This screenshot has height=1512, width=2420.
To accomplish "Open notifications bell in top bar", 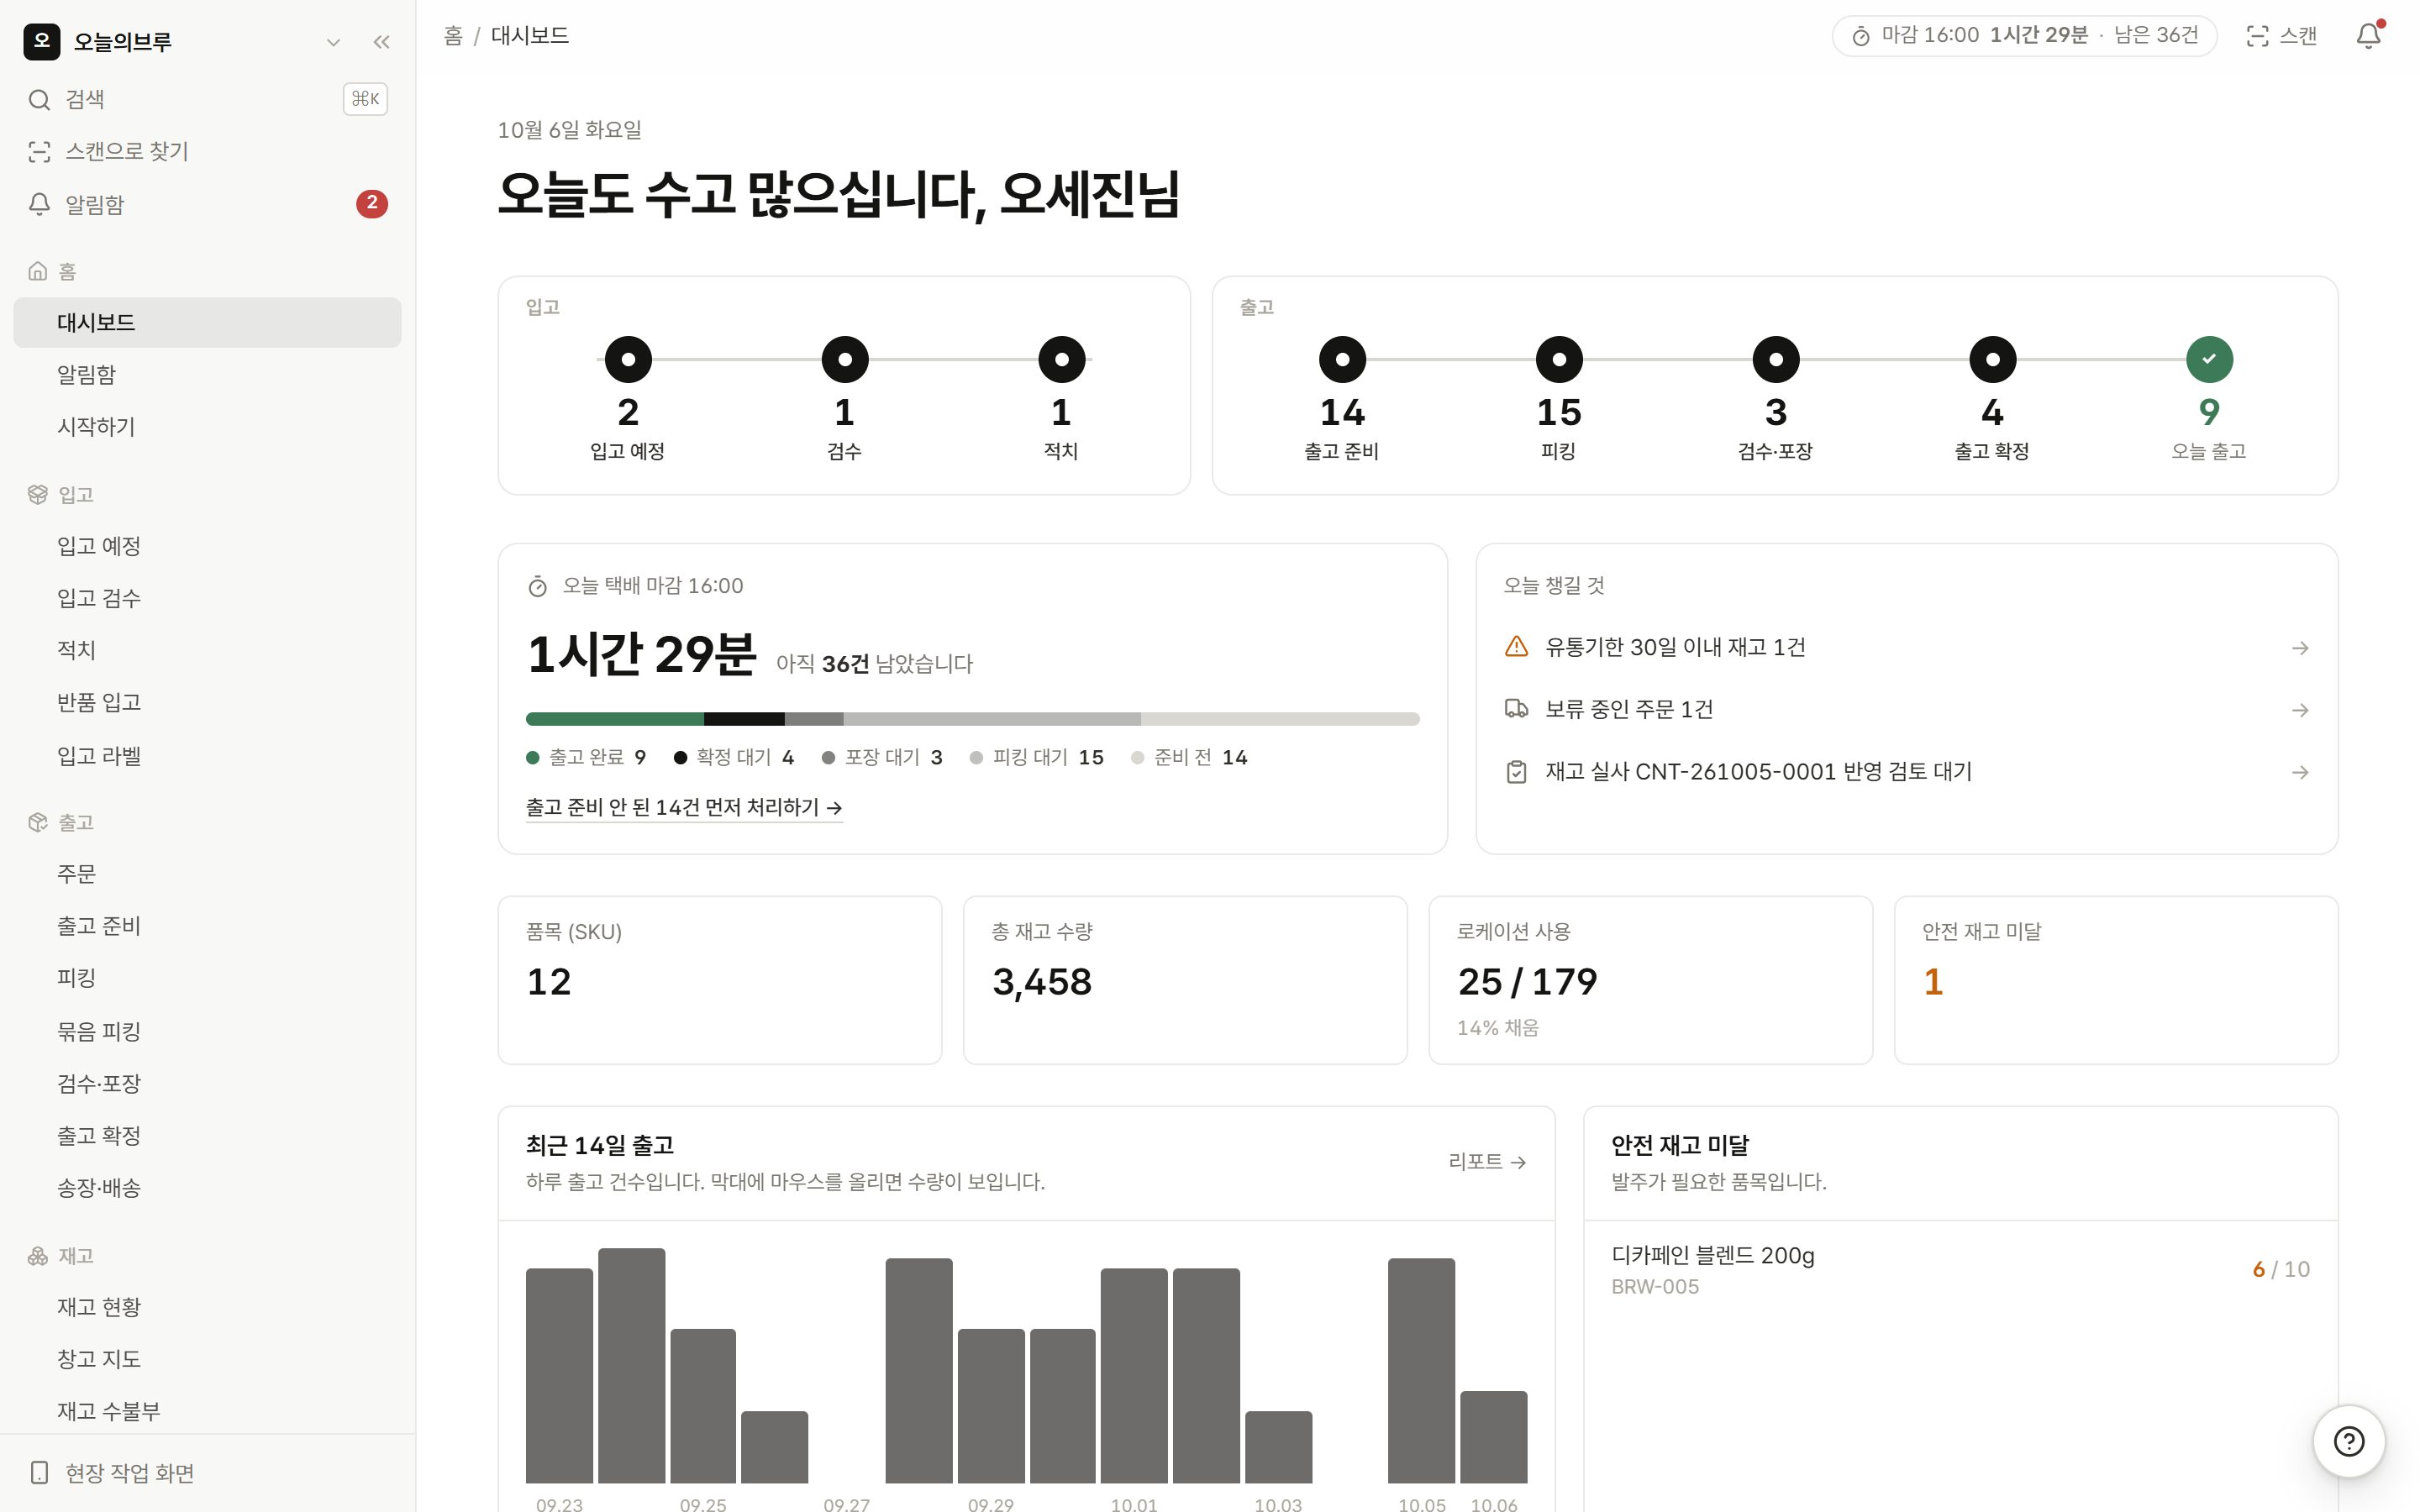I will point(2368,36).
